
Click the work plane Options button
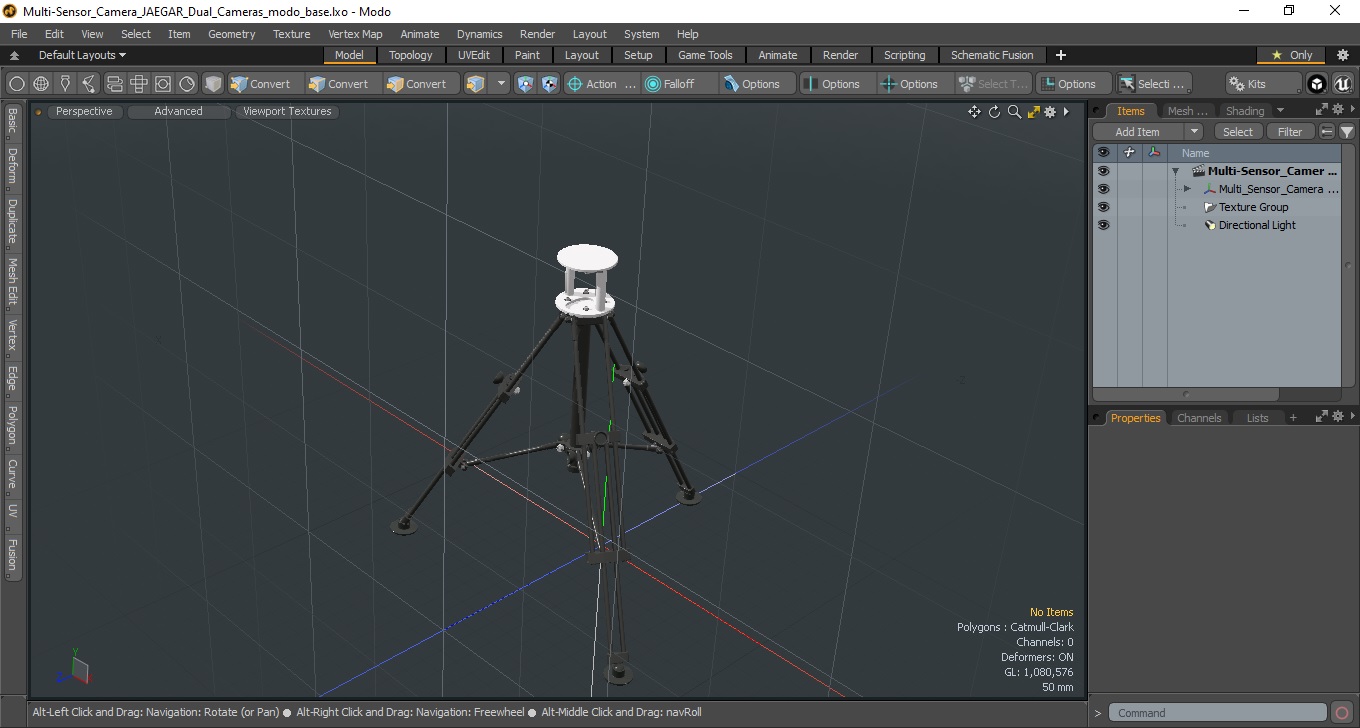pos(1074,84)
